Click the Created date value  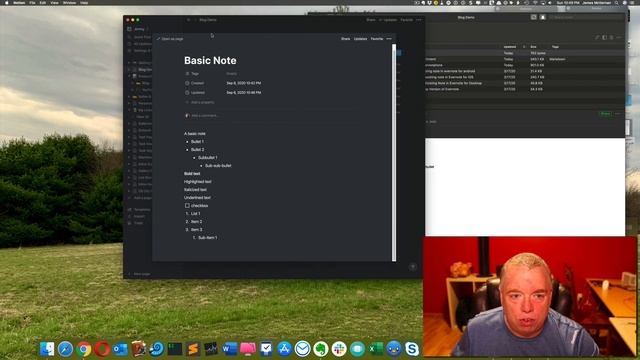point(244,83)
